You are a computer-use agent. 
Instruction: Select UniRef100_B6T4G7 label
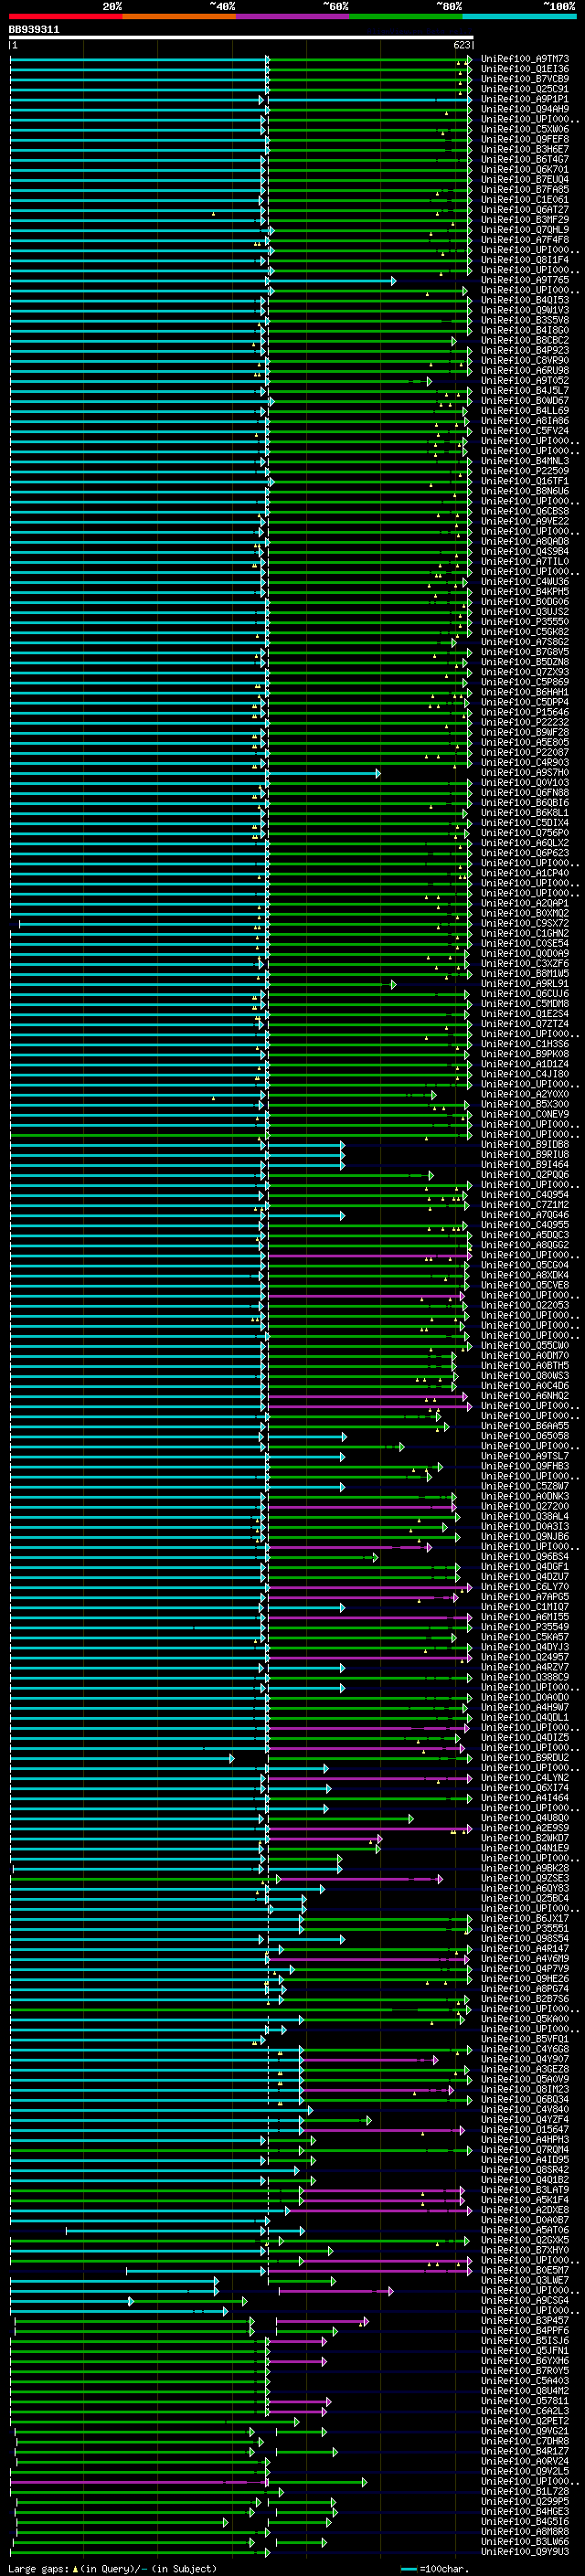pos(525,159)
